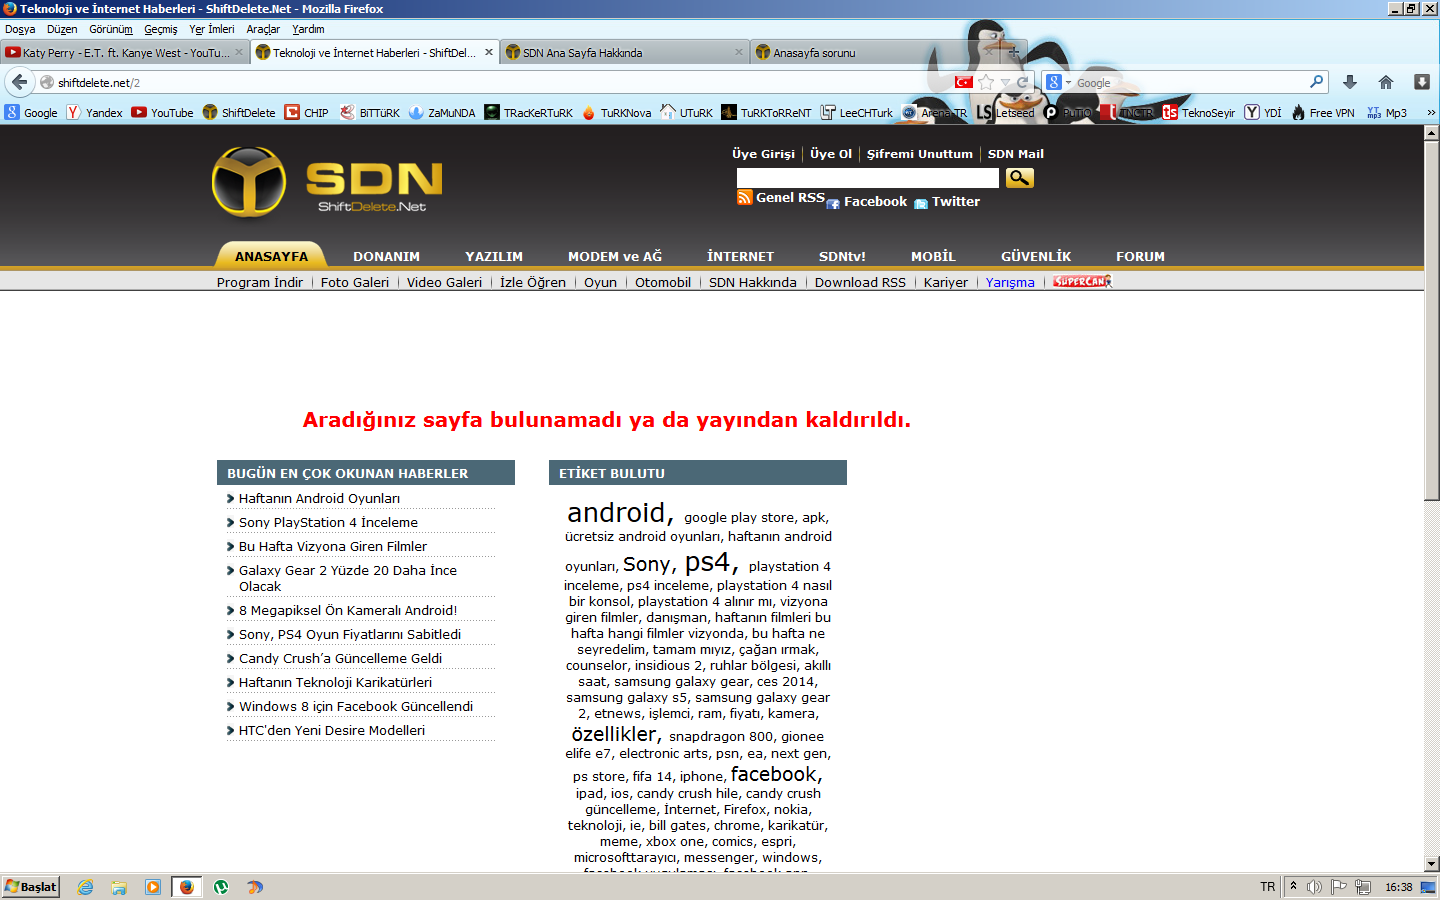Select the FORUM navigation tab
The width and height of the screenshot is (1440, 900).
pos(1140,256)
